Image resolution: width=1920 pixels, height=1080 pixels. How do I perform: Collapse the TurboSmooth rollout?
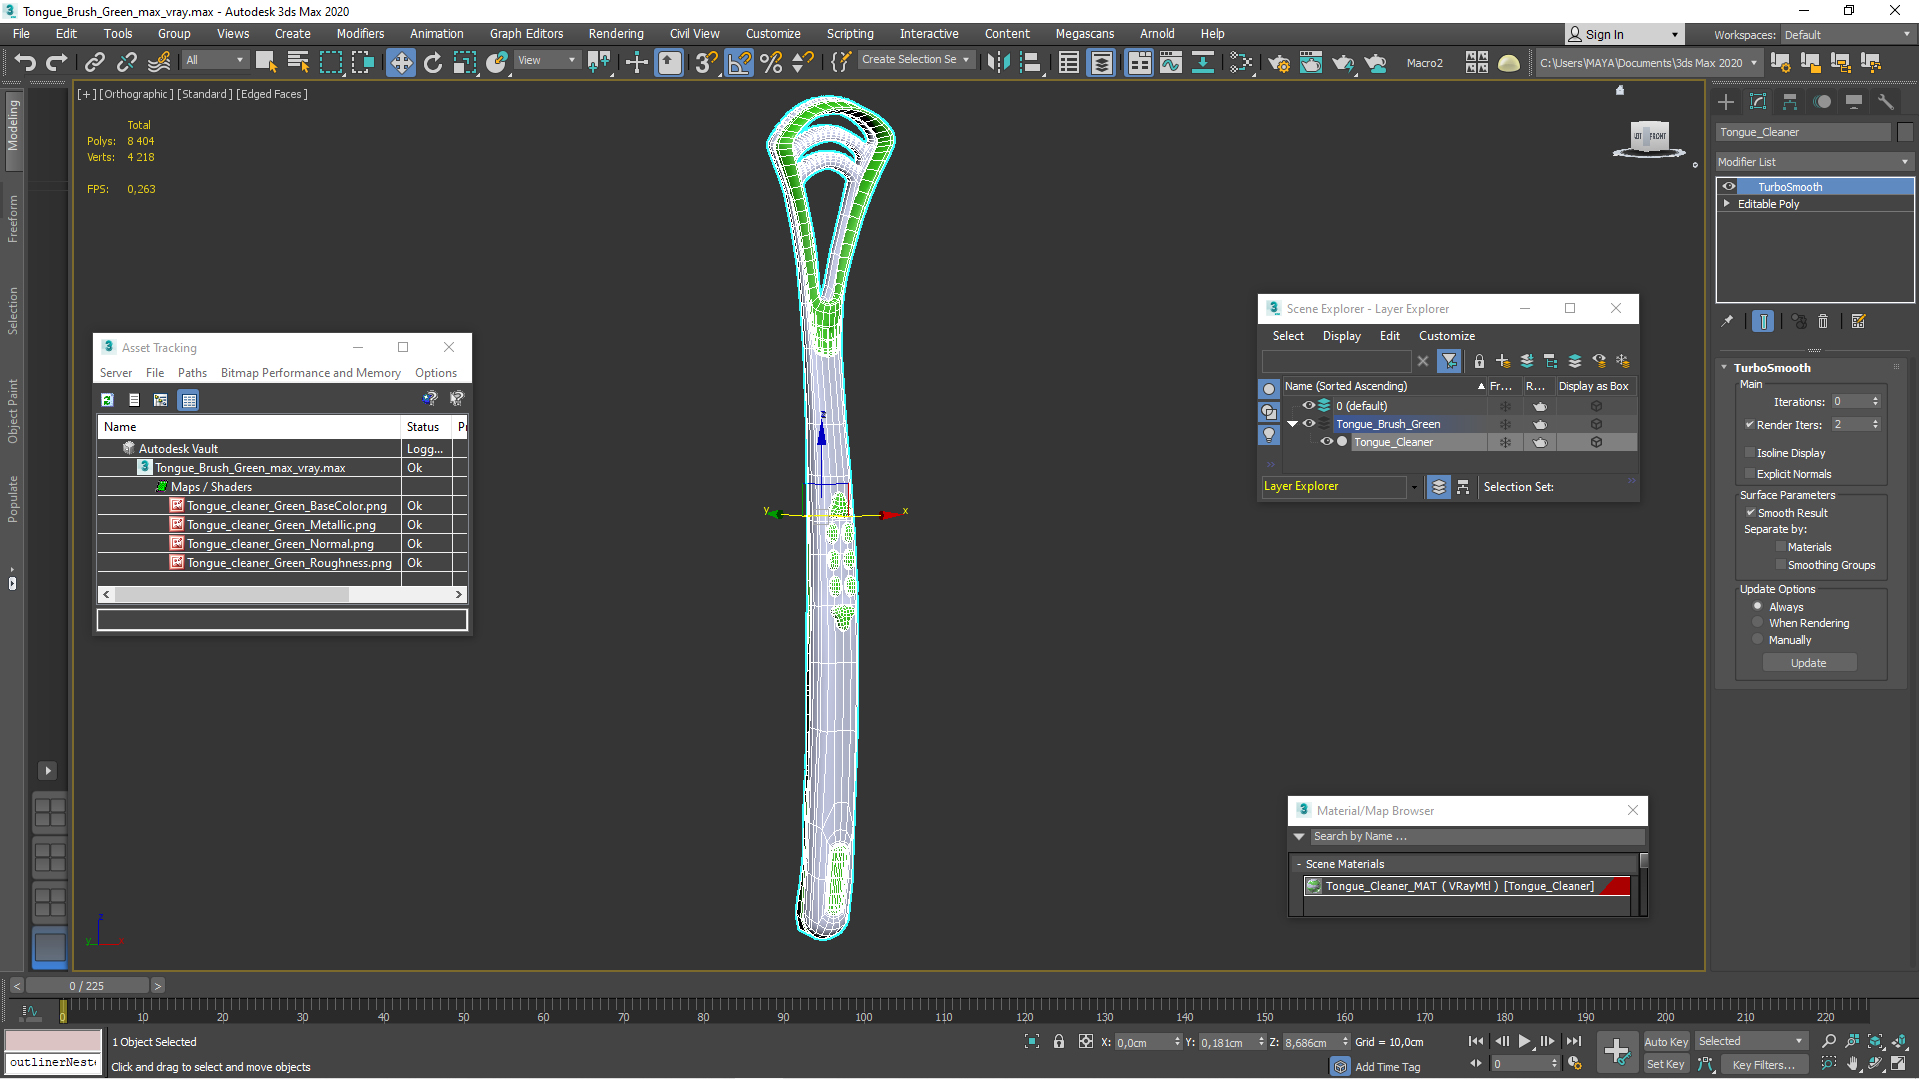pyautogui.click(x=1725, y=367)
